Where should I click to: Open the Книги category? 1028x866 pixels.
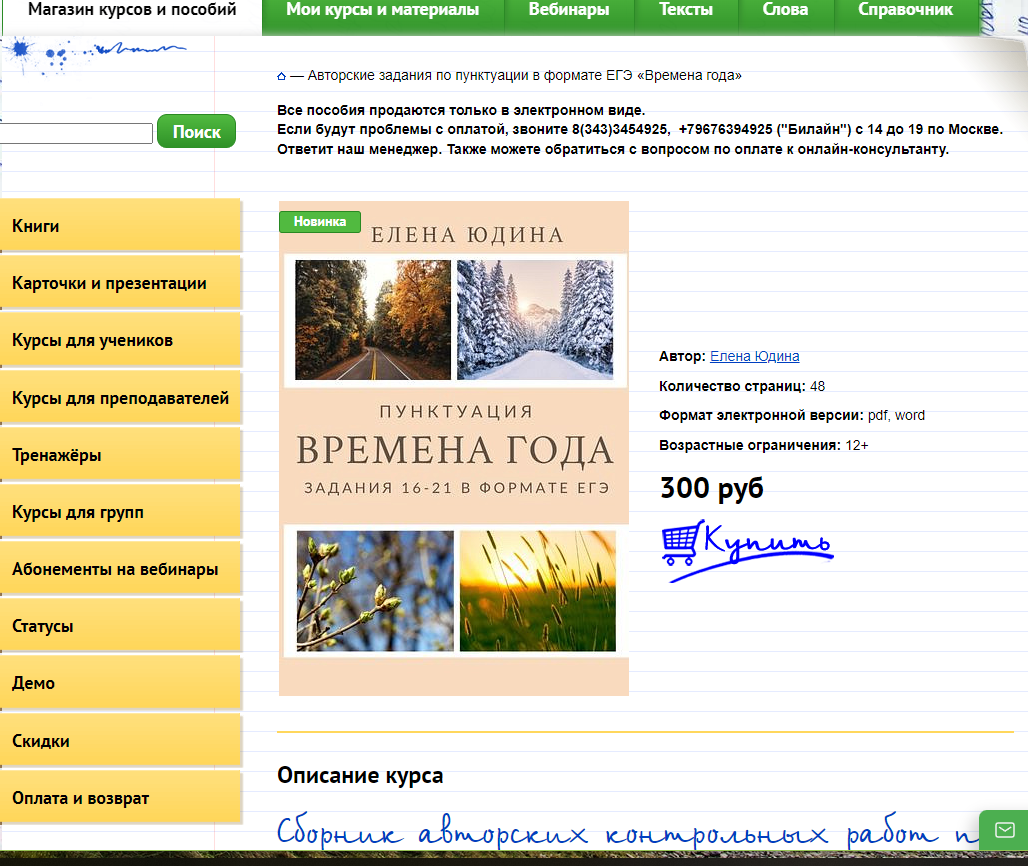point(121,226)
